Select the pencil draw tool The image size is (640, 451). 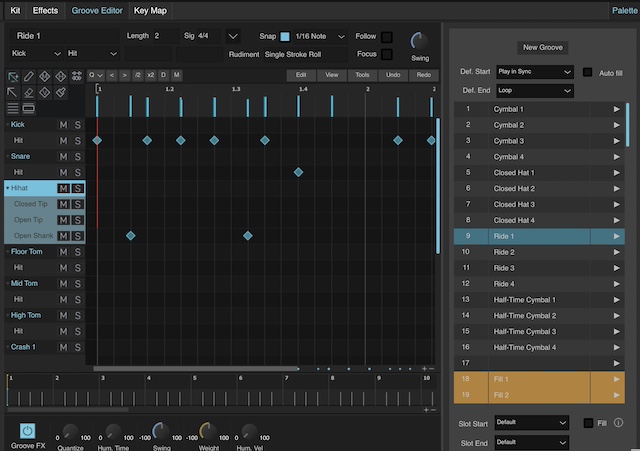[x=30, y=77]
